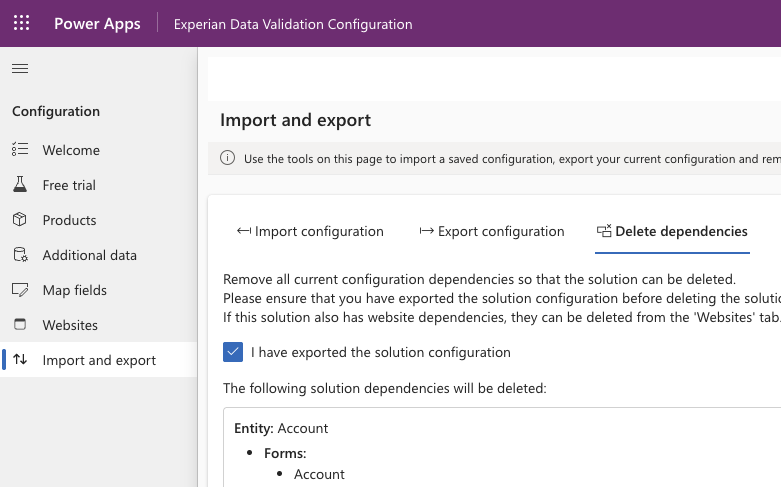Uncheck 'I have exported the solution configuration'
This screenshot has width=781, height=487.
233,352
